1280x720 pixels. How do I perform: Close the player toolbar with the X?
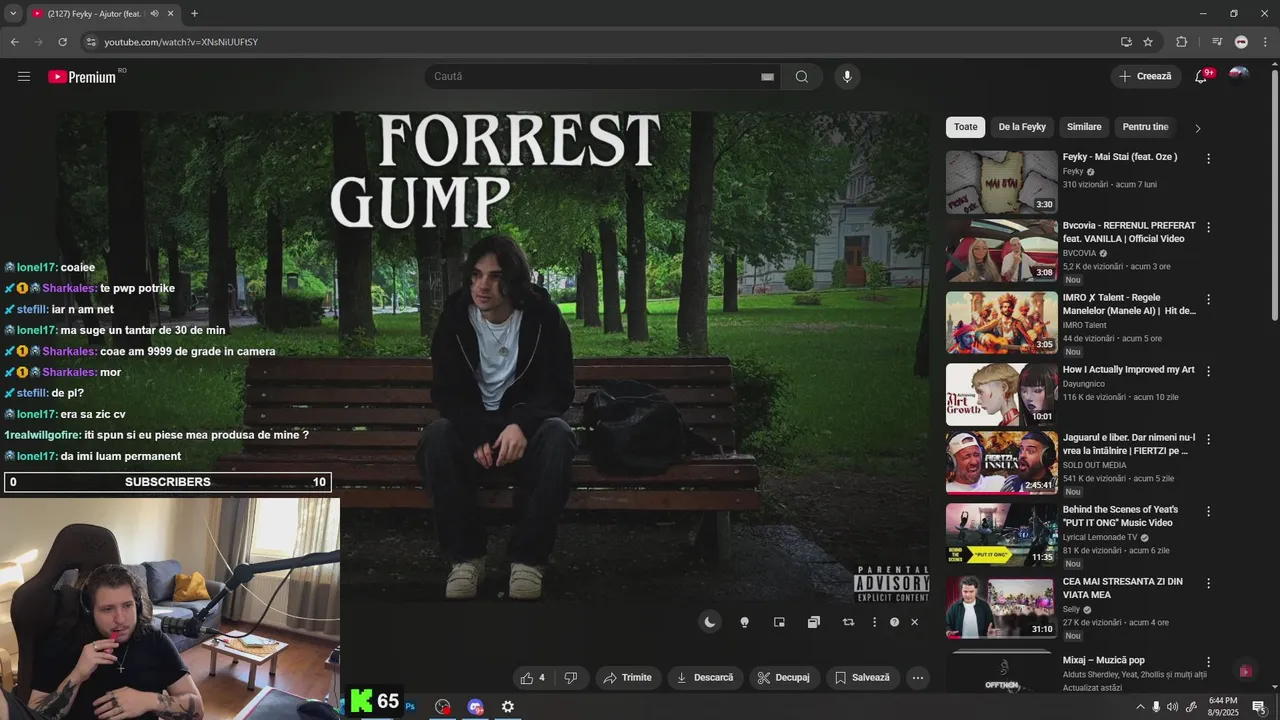[x=914, y=622]
